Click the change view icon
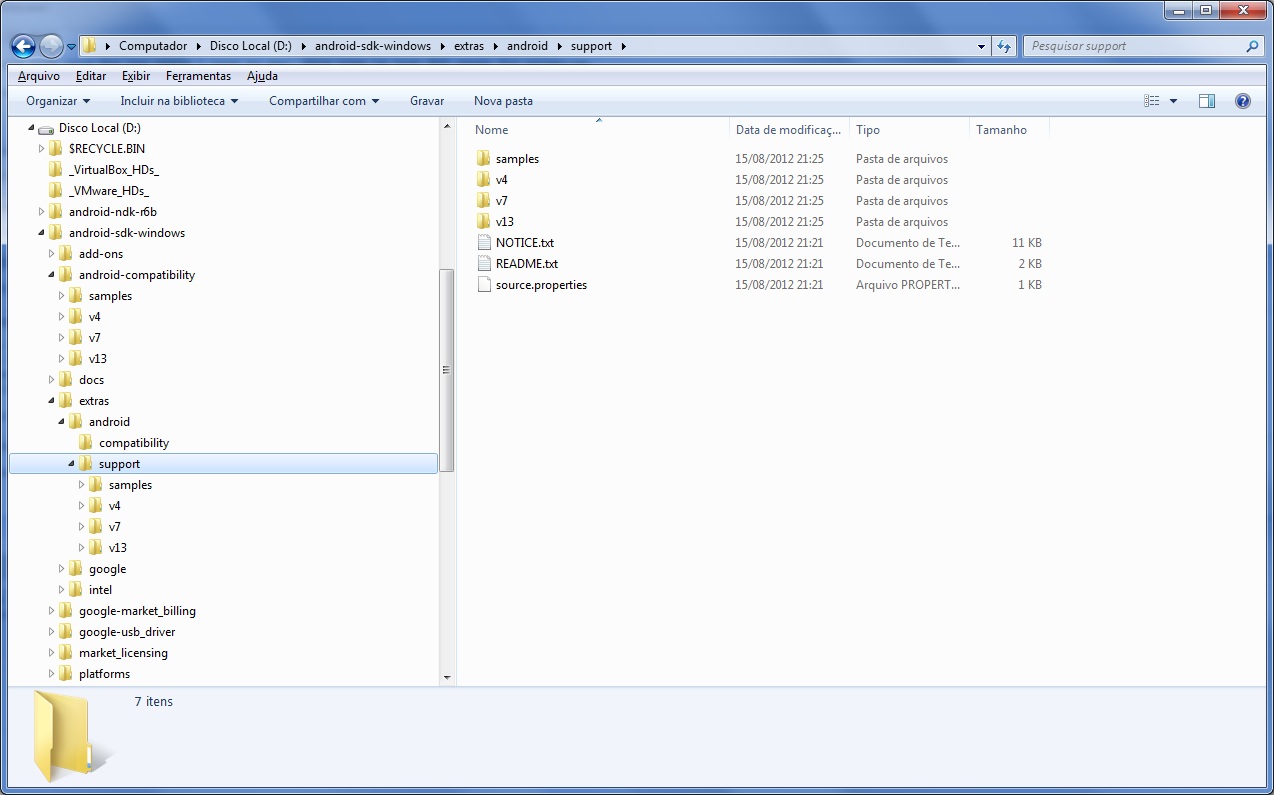Viewport: 1274px width, 795px height. point(1152,101)
